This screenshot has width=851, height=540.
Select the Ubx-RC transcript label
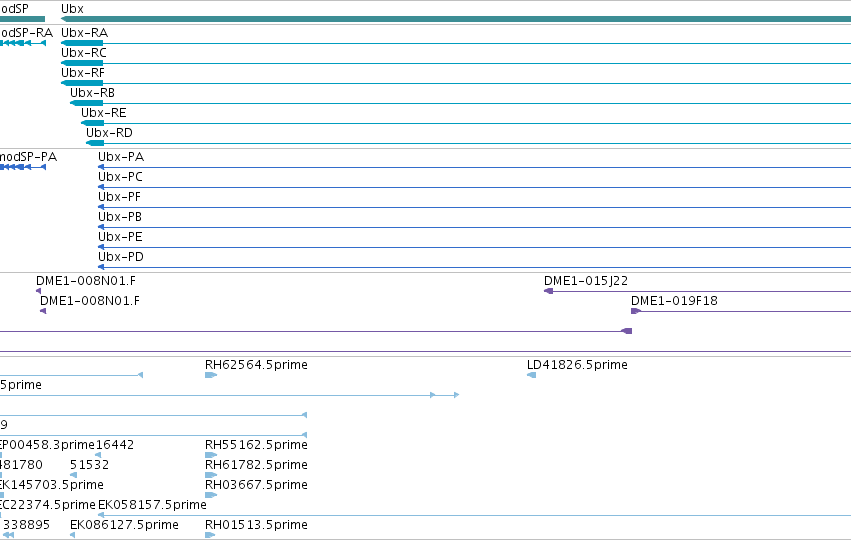coord(84,53)
